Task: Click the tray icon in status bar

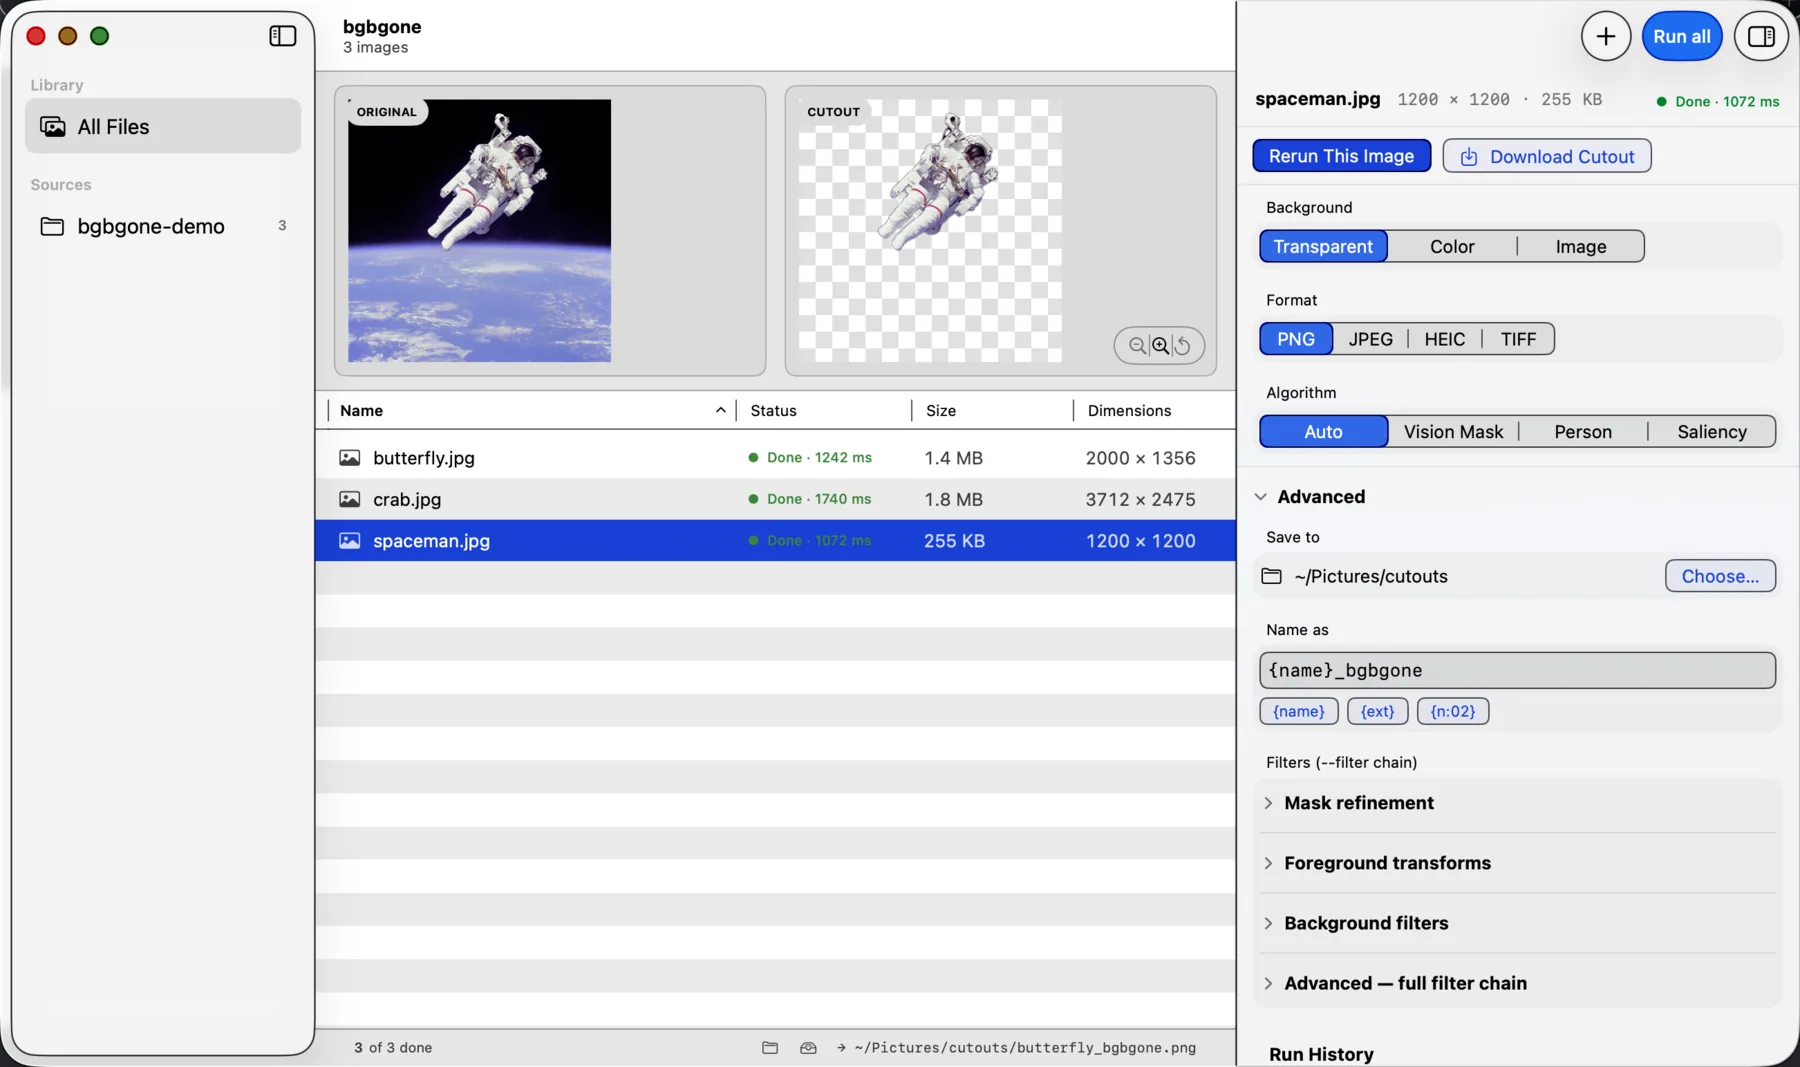Action: tap(808, 1048)
